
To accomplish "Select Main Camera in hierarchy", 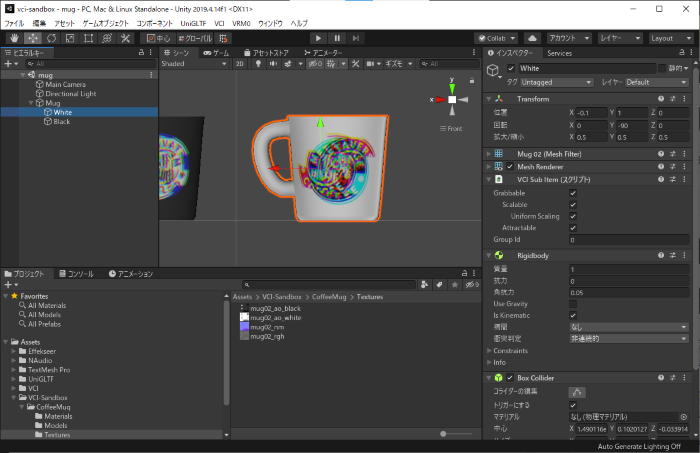I will pos(65,84).
